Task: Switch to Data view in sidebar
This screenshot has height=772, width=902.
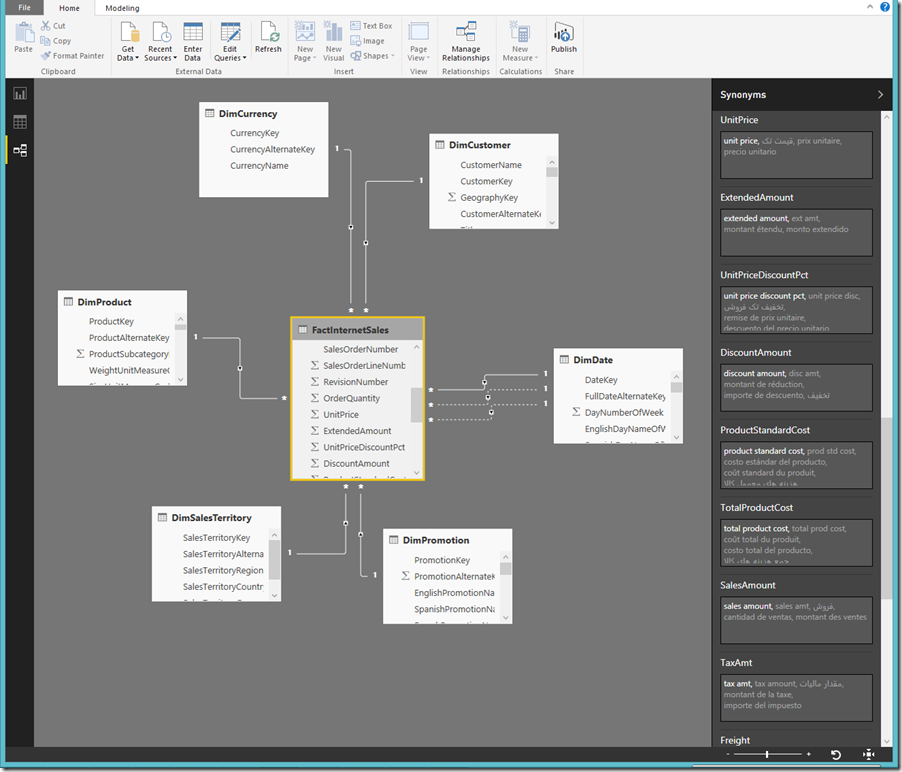Action: (x=20, y=122)
